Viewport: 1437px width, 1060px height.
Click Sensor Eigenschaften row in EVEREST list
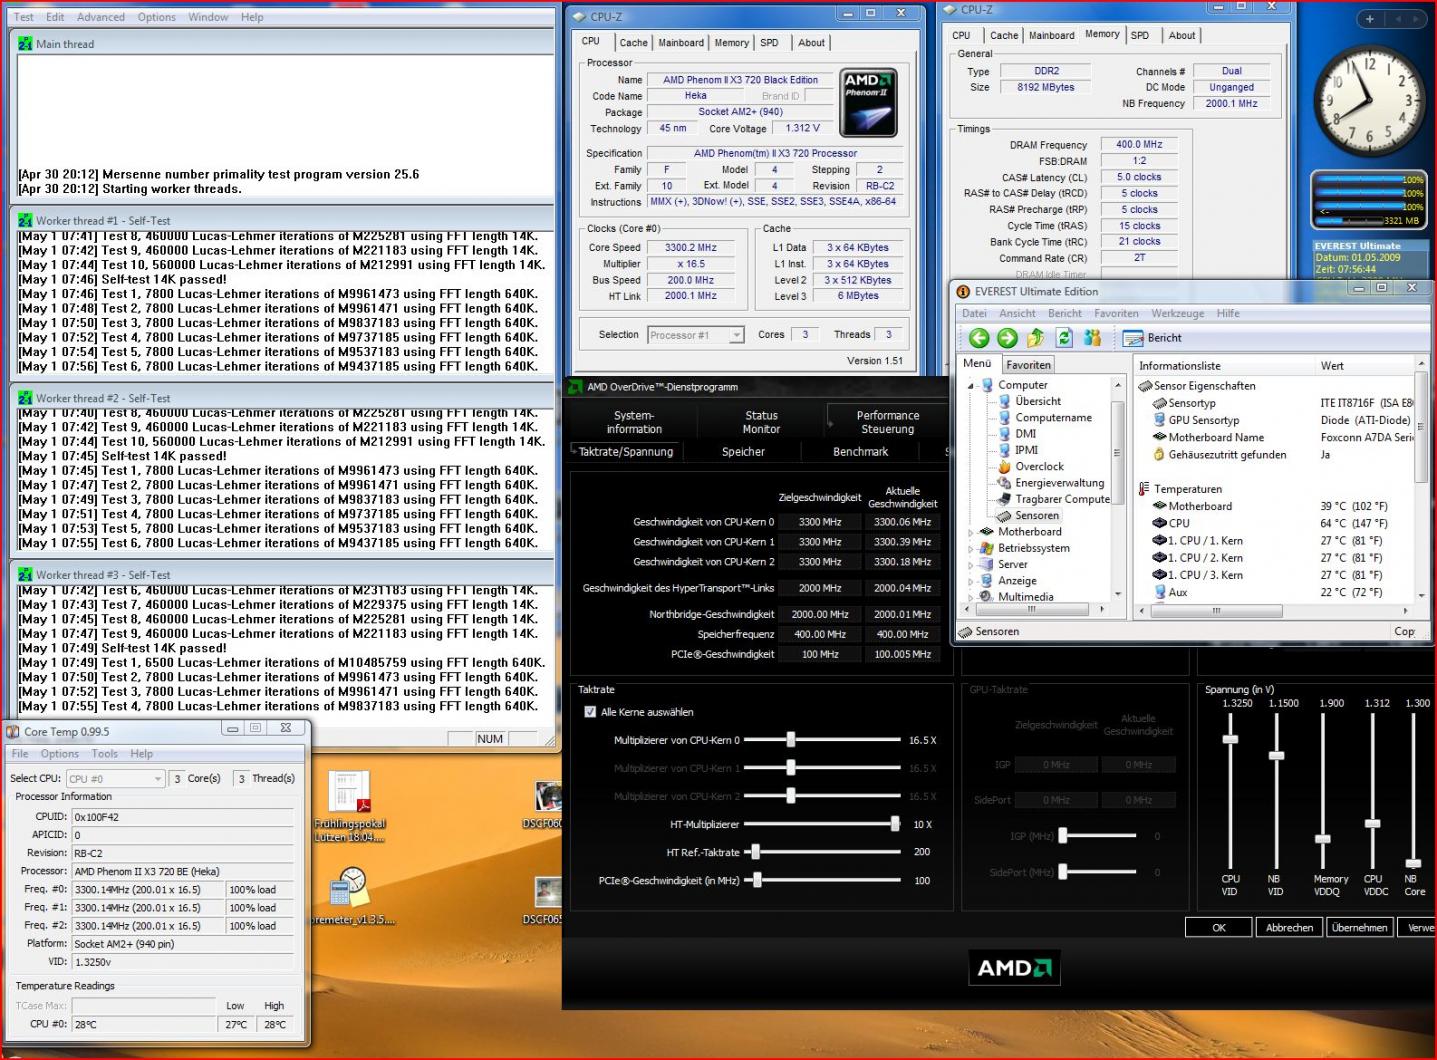click(1196, 386)
